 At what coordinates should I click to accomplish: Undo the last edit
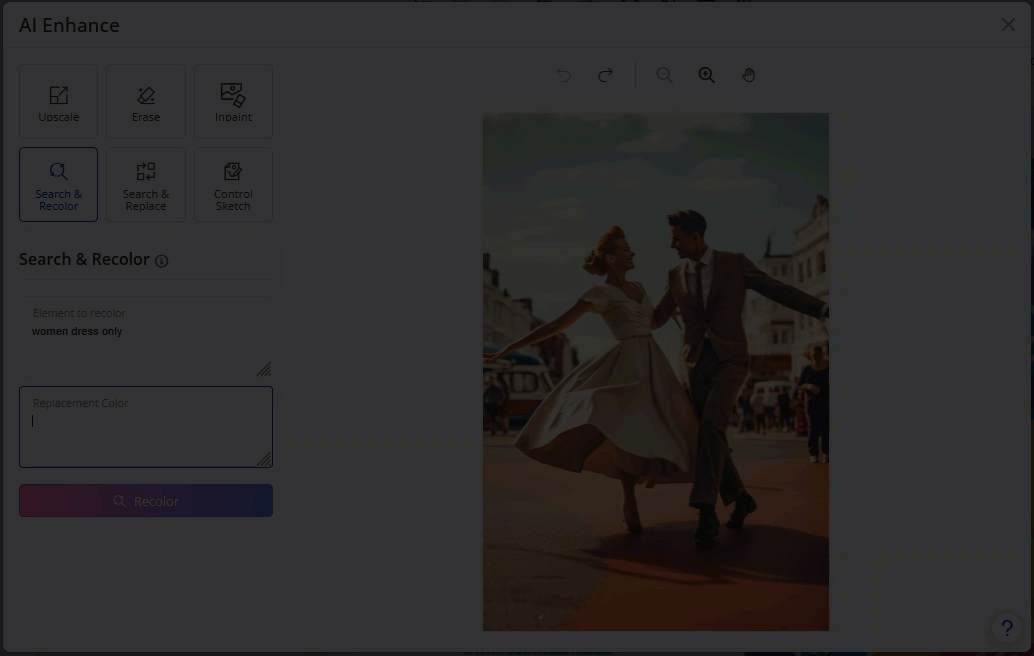(x=563, y=75)
